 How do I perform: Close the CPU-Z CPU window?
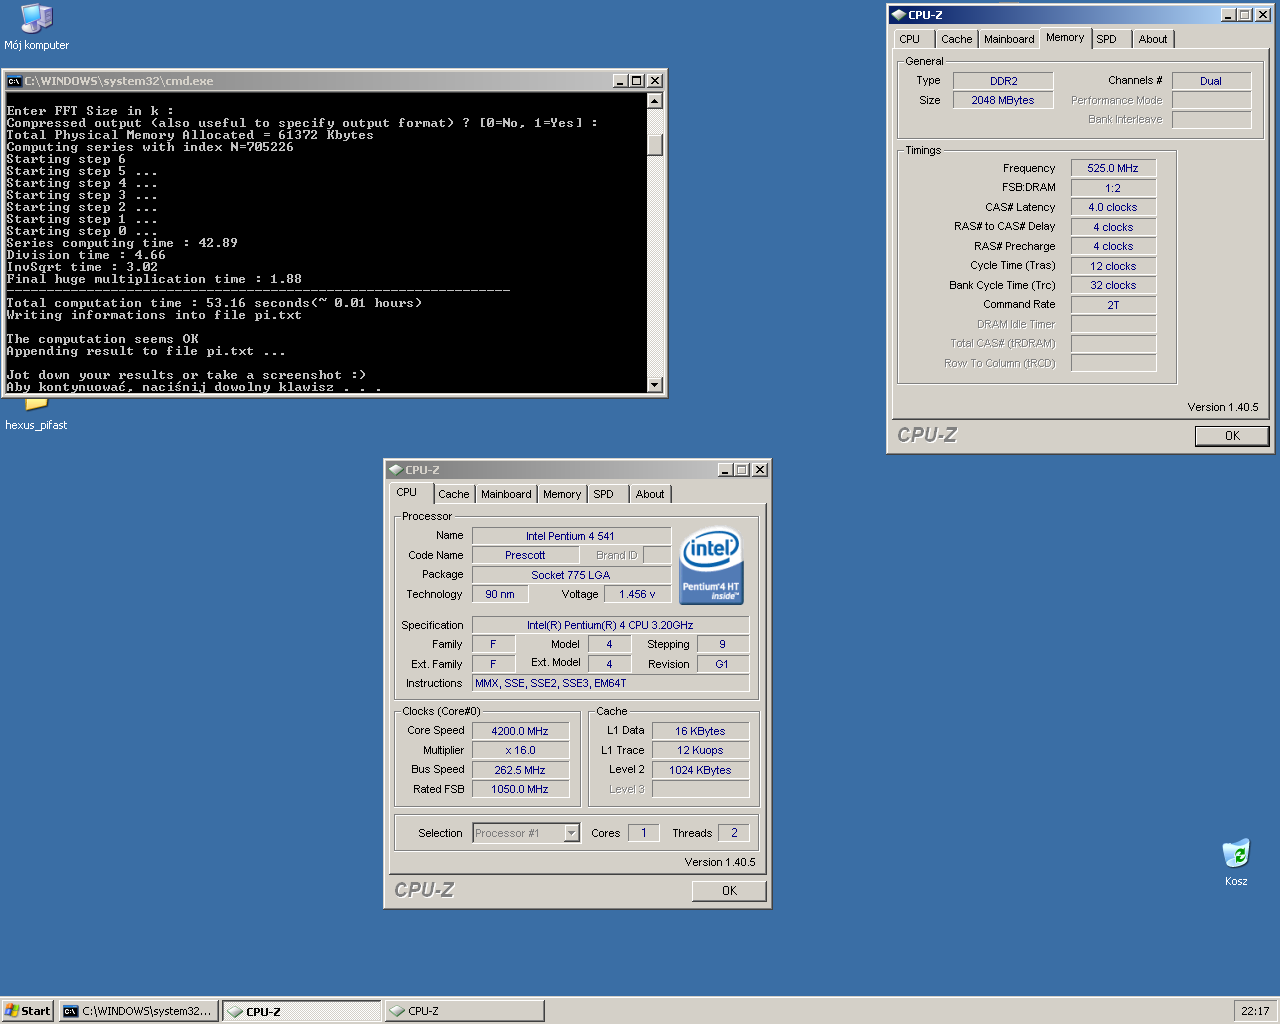pyautogui.click(x=760, y=470)
